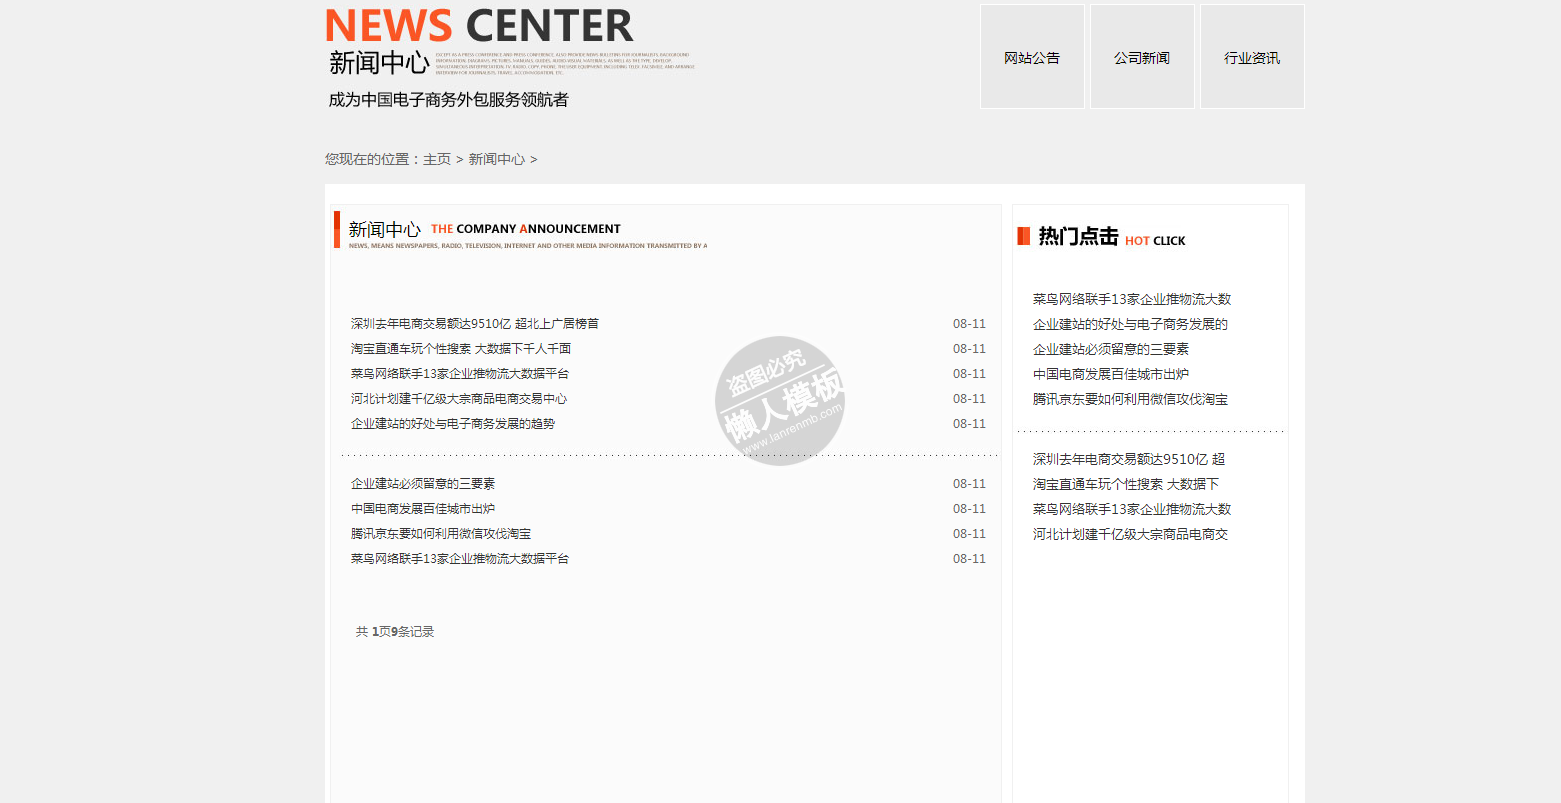Open the 公司新闻 navigation tab
The width and height of the screenshot is (1561, 803).
(x=1142, y=57)
